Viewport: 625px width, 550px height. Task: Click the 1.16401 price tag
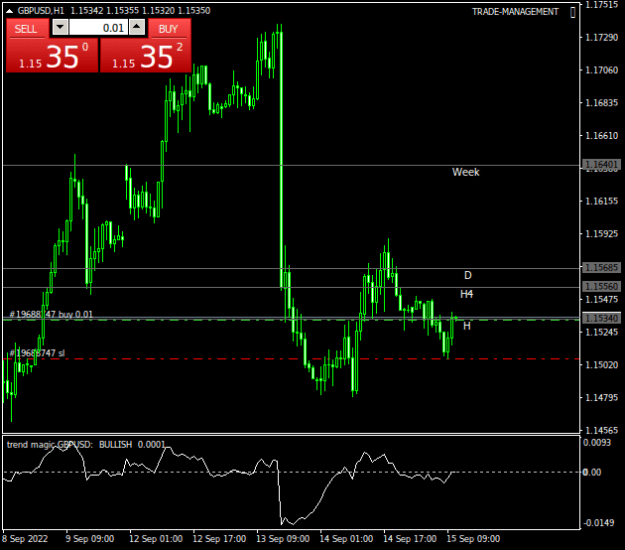click(x=601, y=165)
